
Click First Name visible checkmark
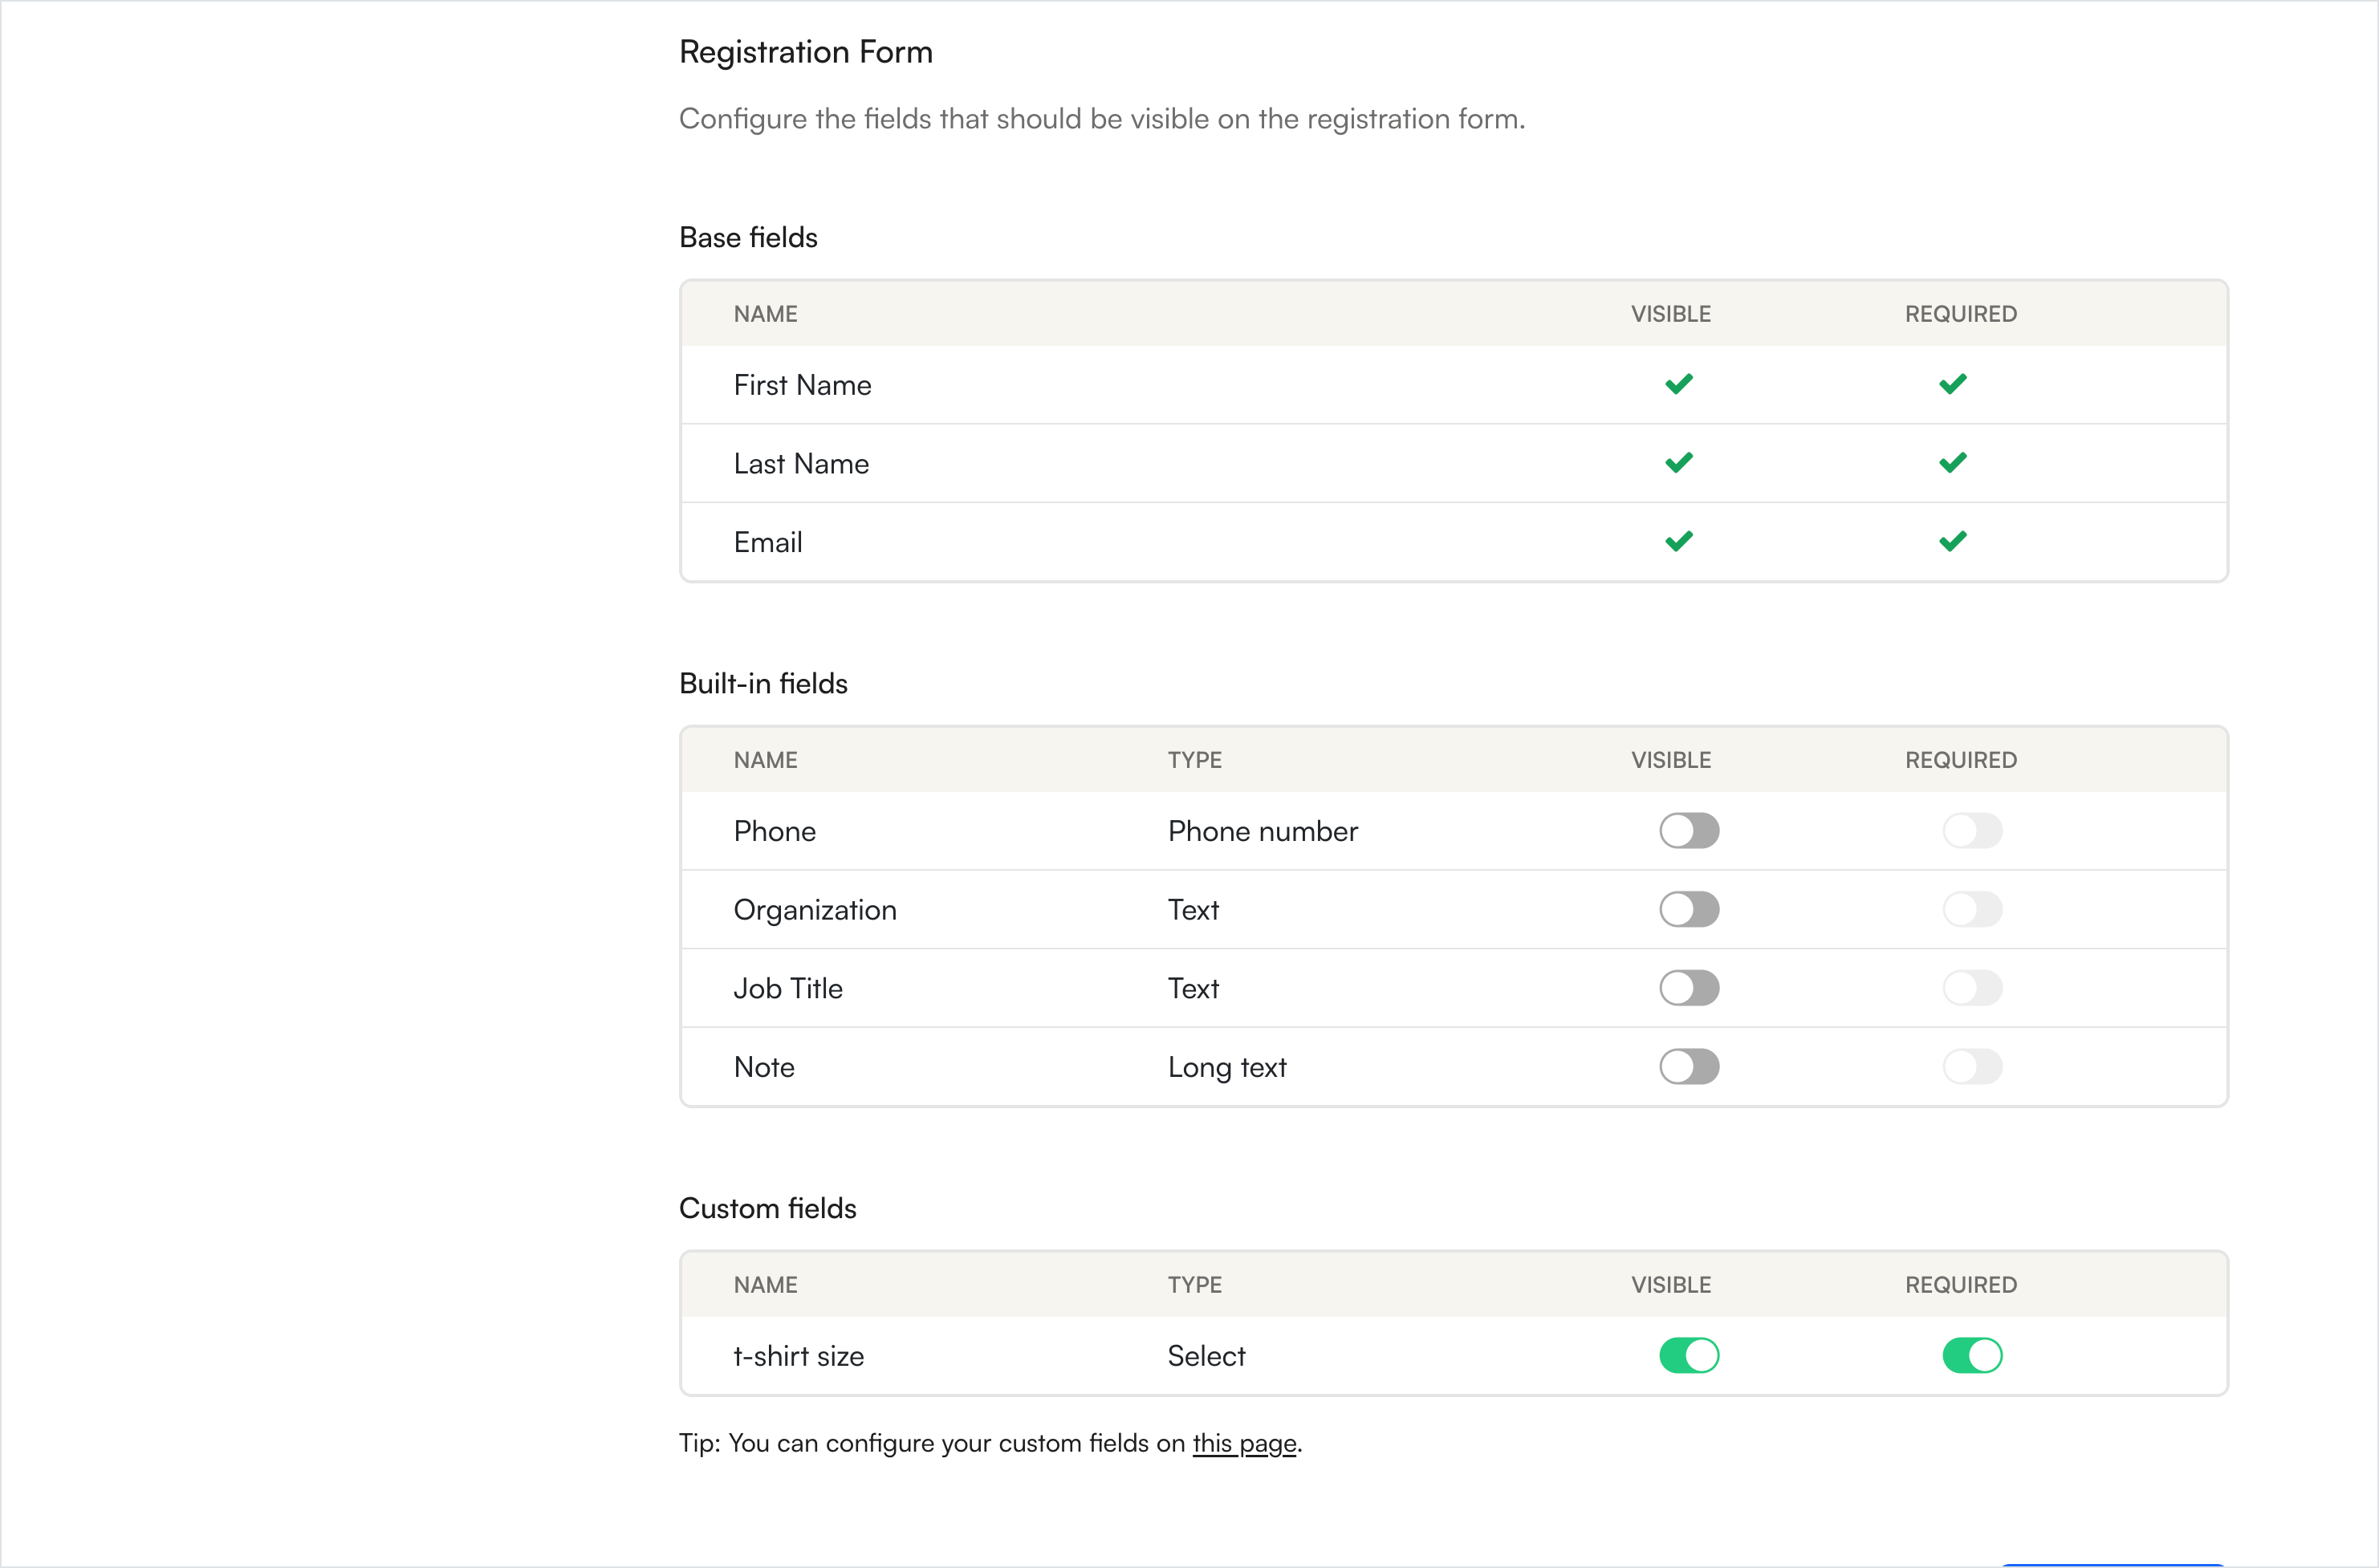(x=1679, y=384)
